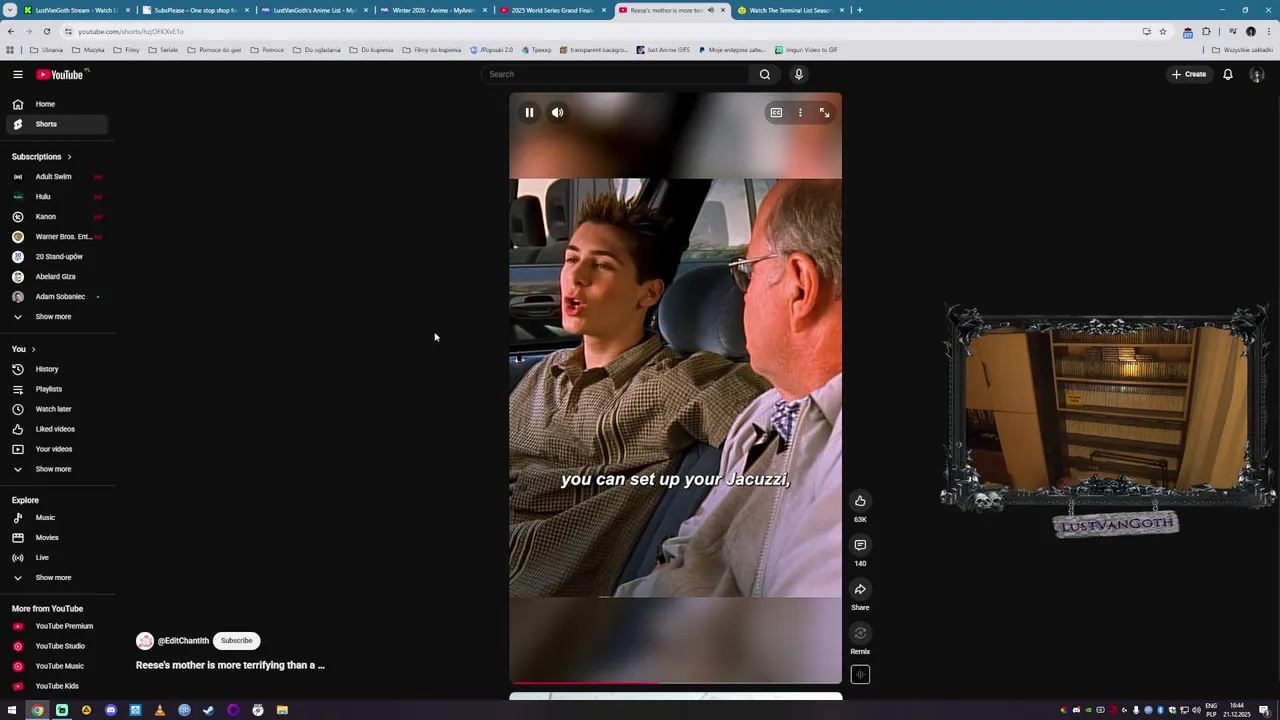
Task: Show more subscriptions
Action: (56, 317)
